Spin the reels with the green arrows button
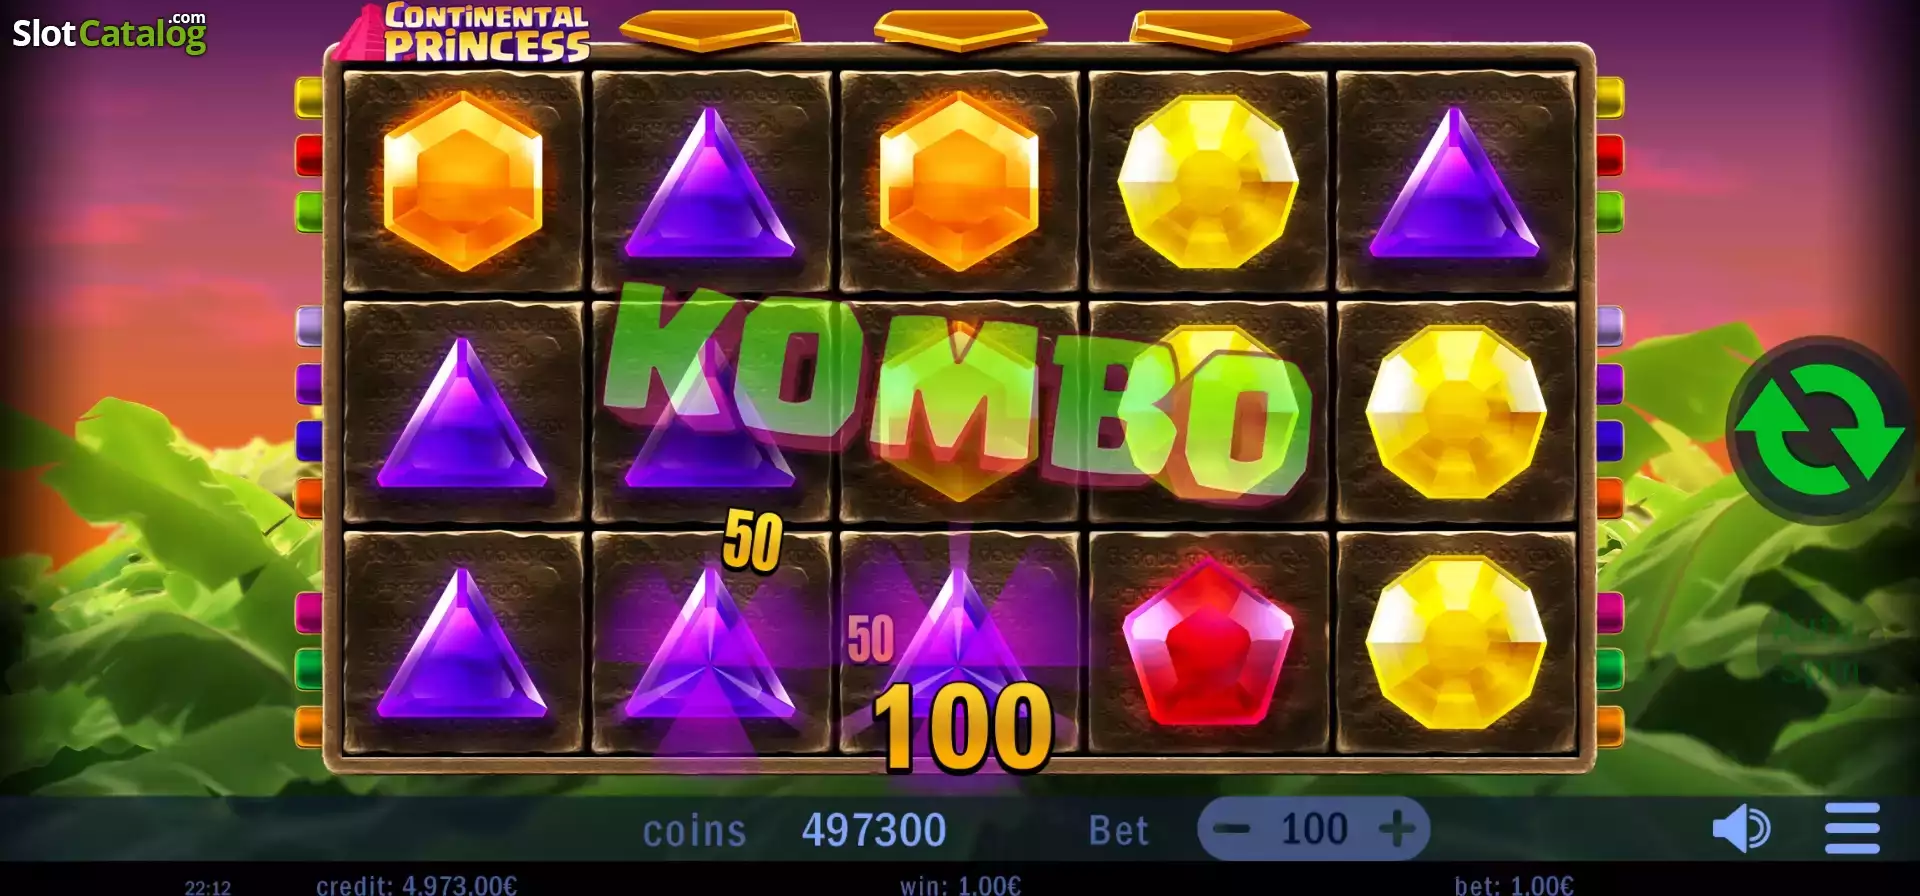The height and width of the screenshot is (896, 1920). [1820, 430]
